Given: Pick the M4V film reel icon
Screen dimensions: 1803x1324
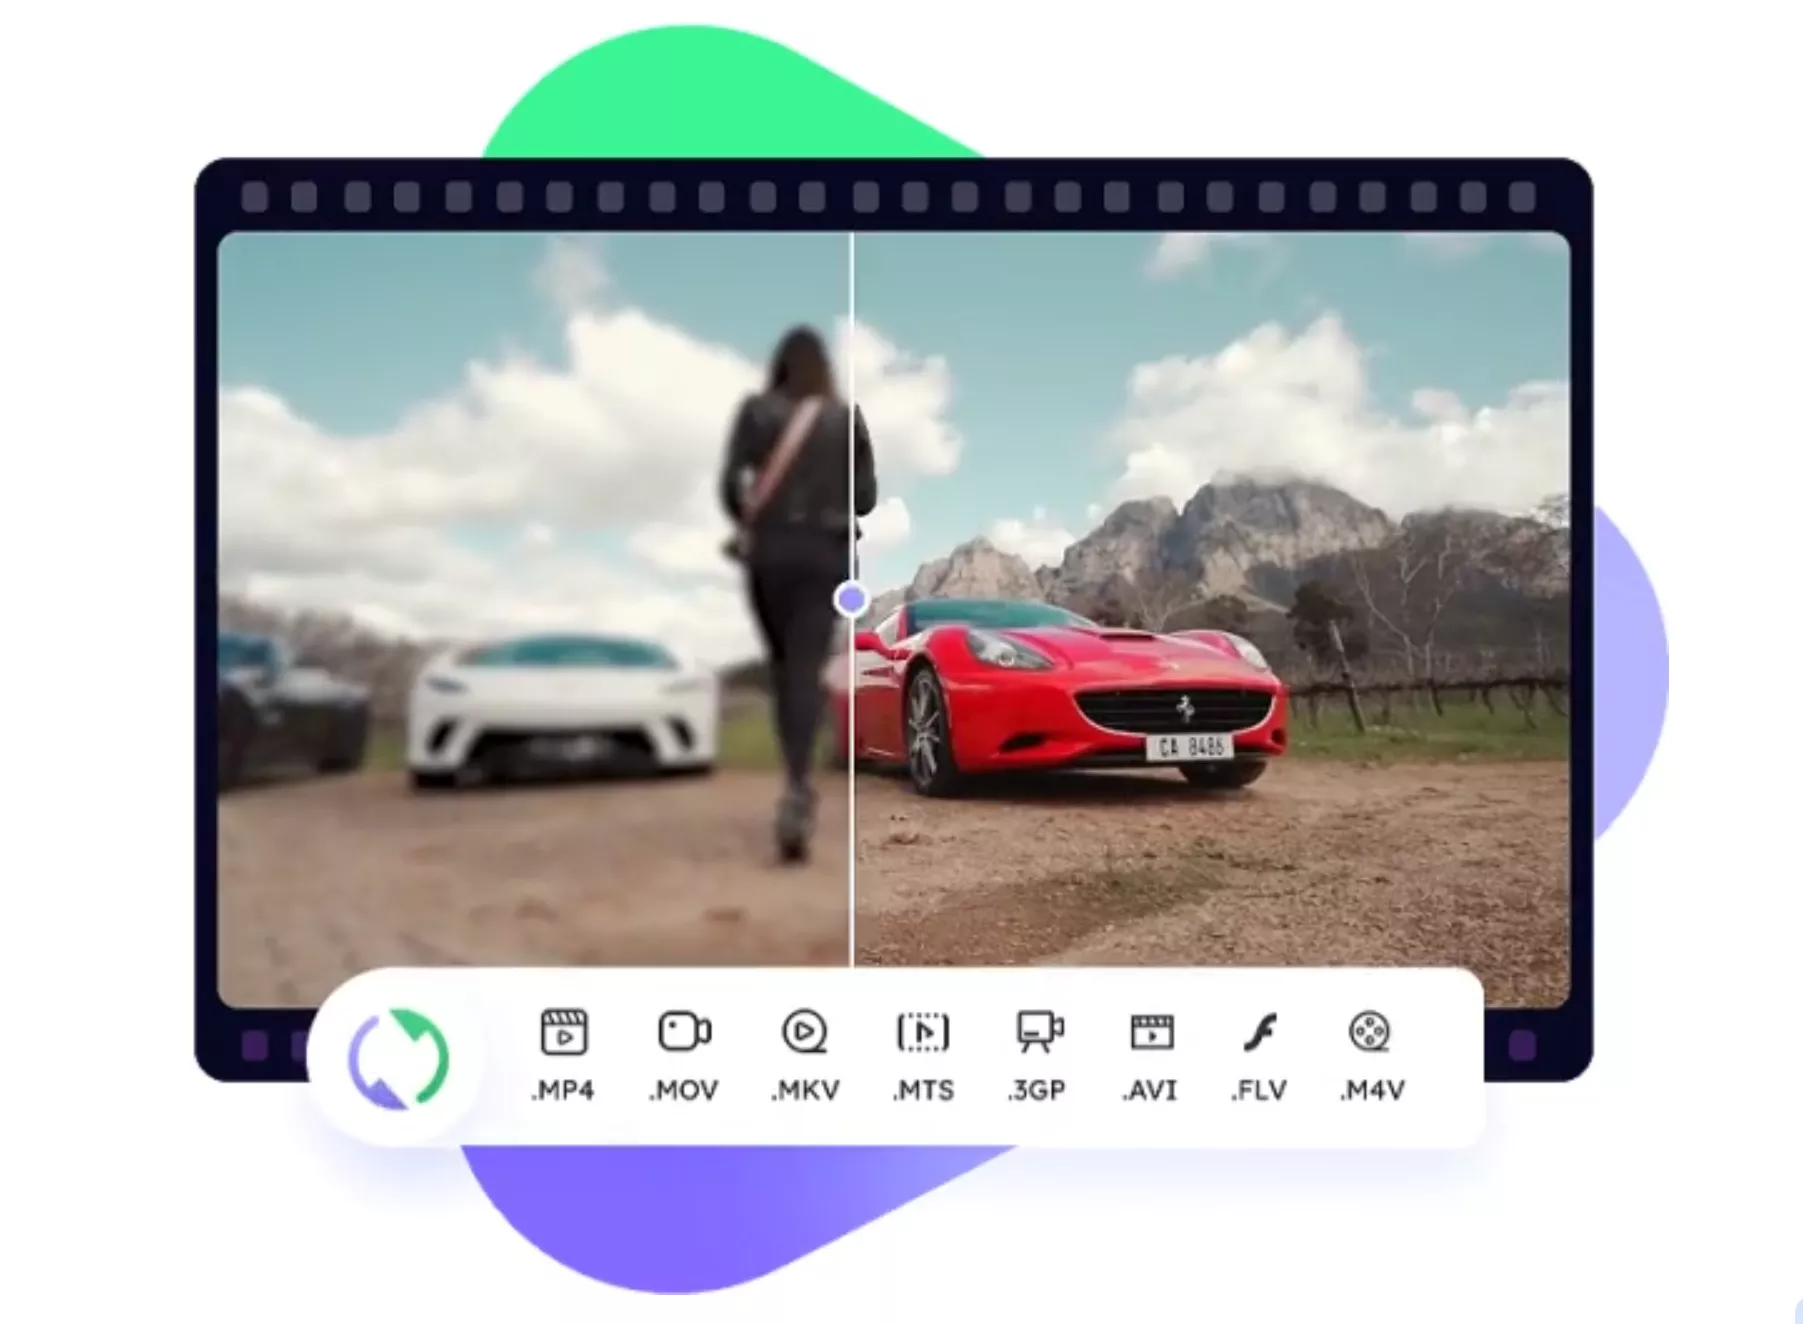Looking at the screenshot, I should coord(1369,1032).
